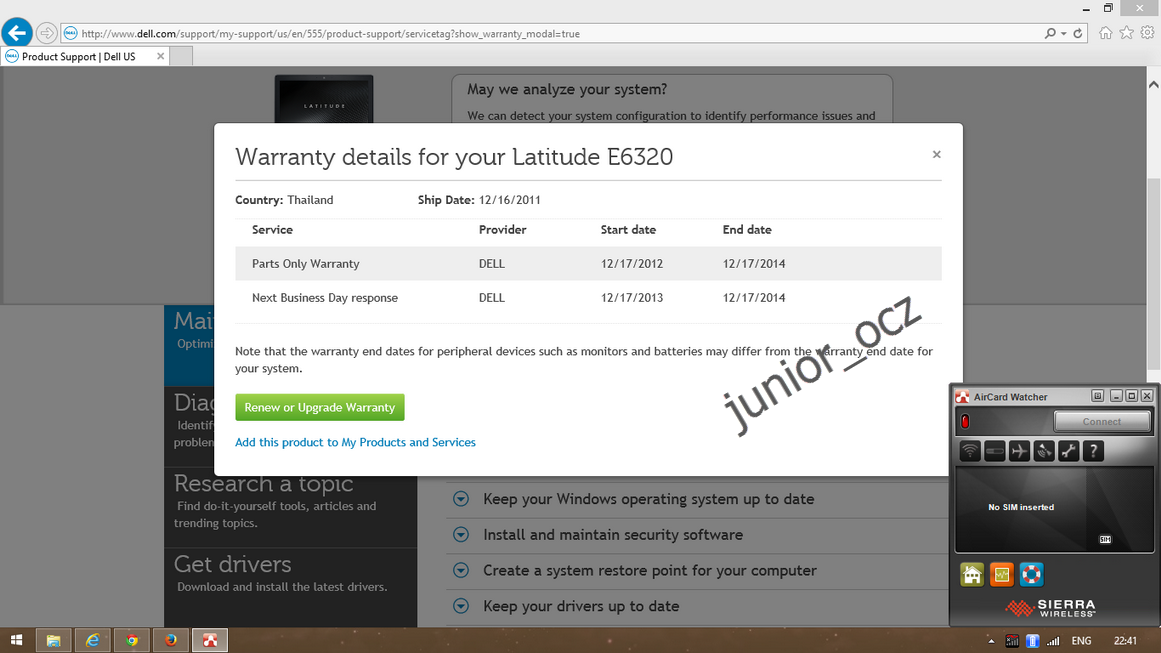
Task: Click the browser Back arrow button
Action: pos(16,33)
